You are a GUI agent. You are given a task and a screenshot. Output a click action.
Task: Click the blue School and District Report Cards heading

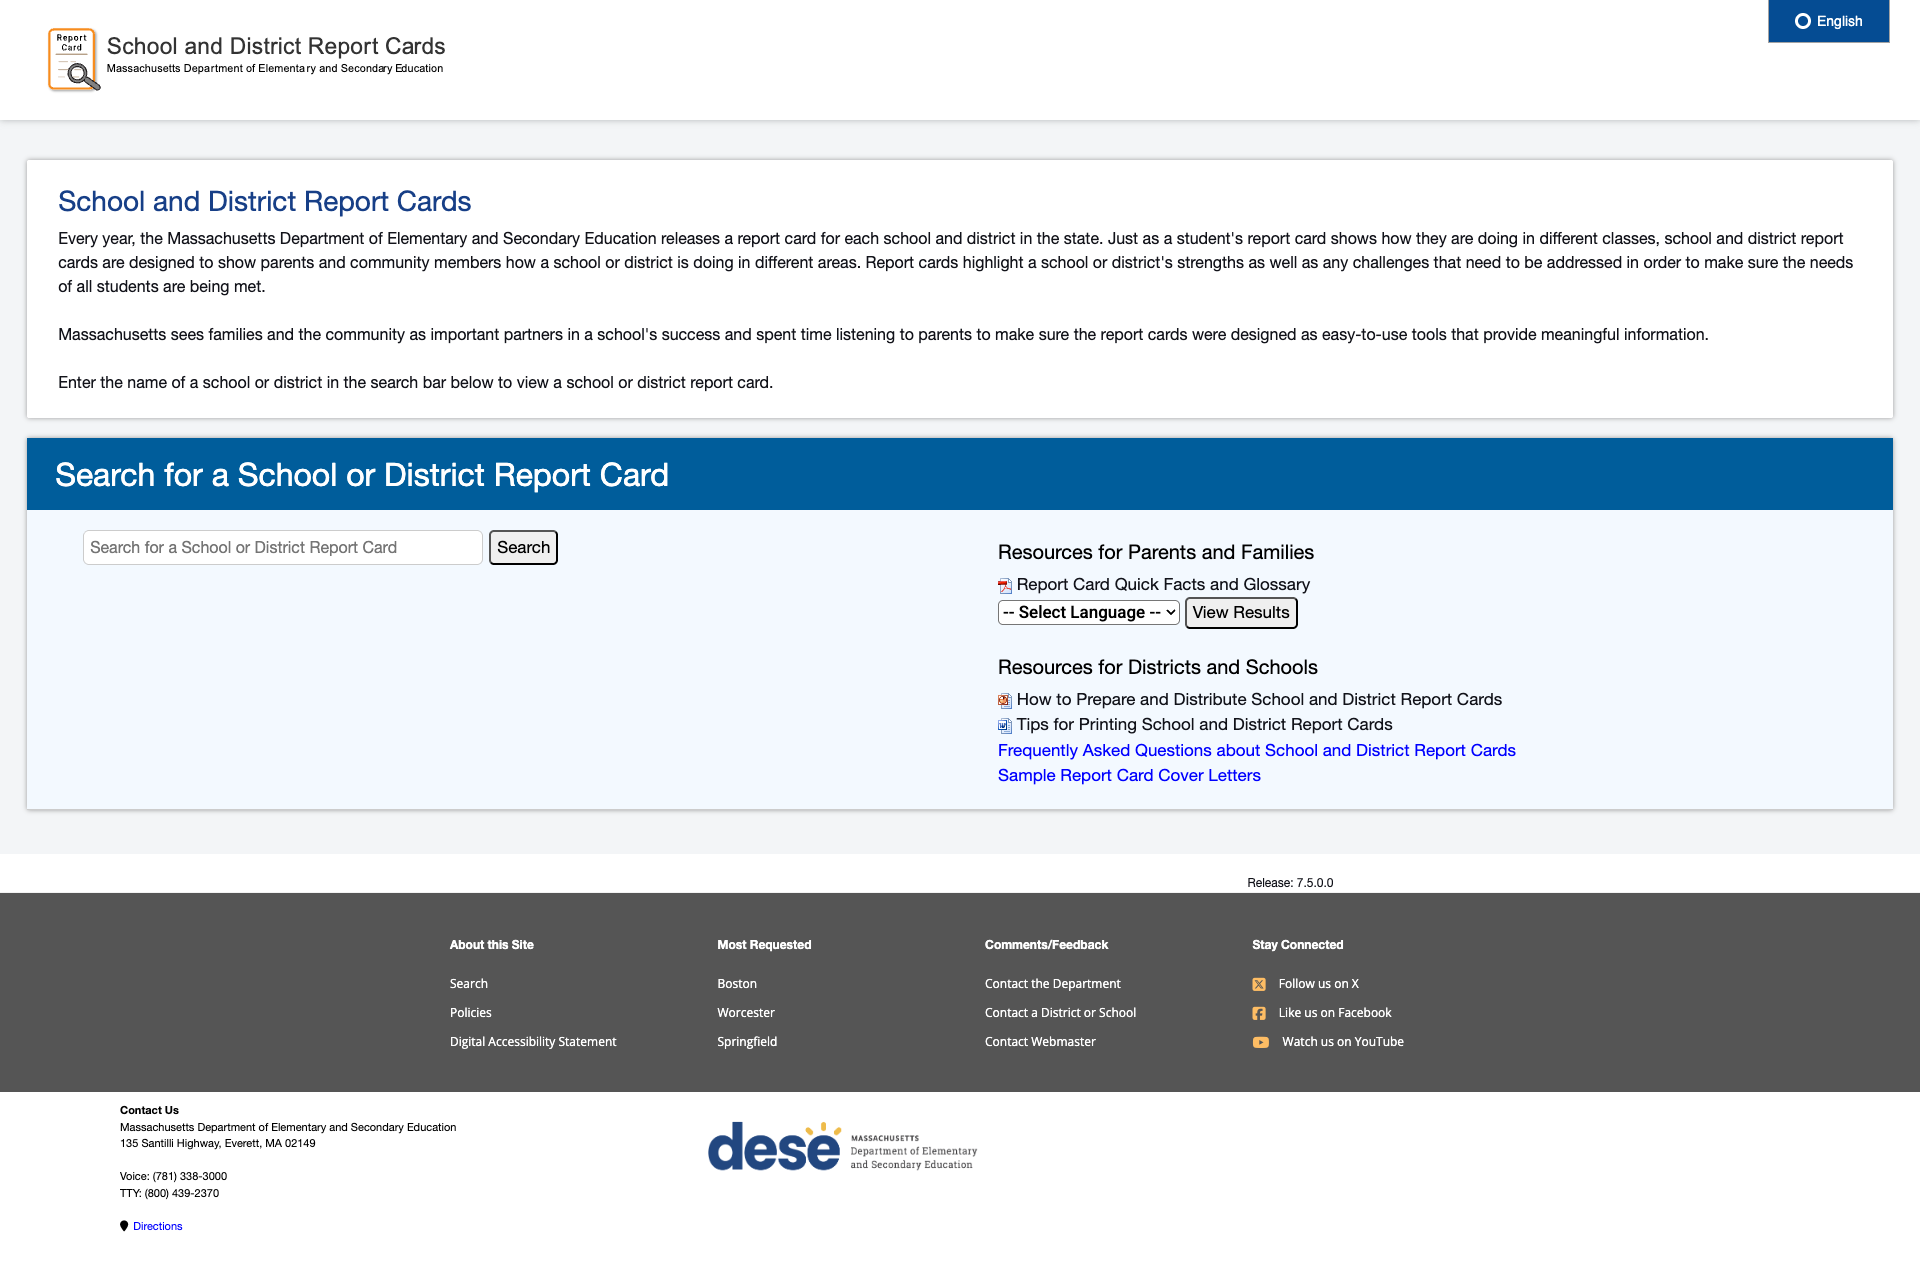point(264,201)
